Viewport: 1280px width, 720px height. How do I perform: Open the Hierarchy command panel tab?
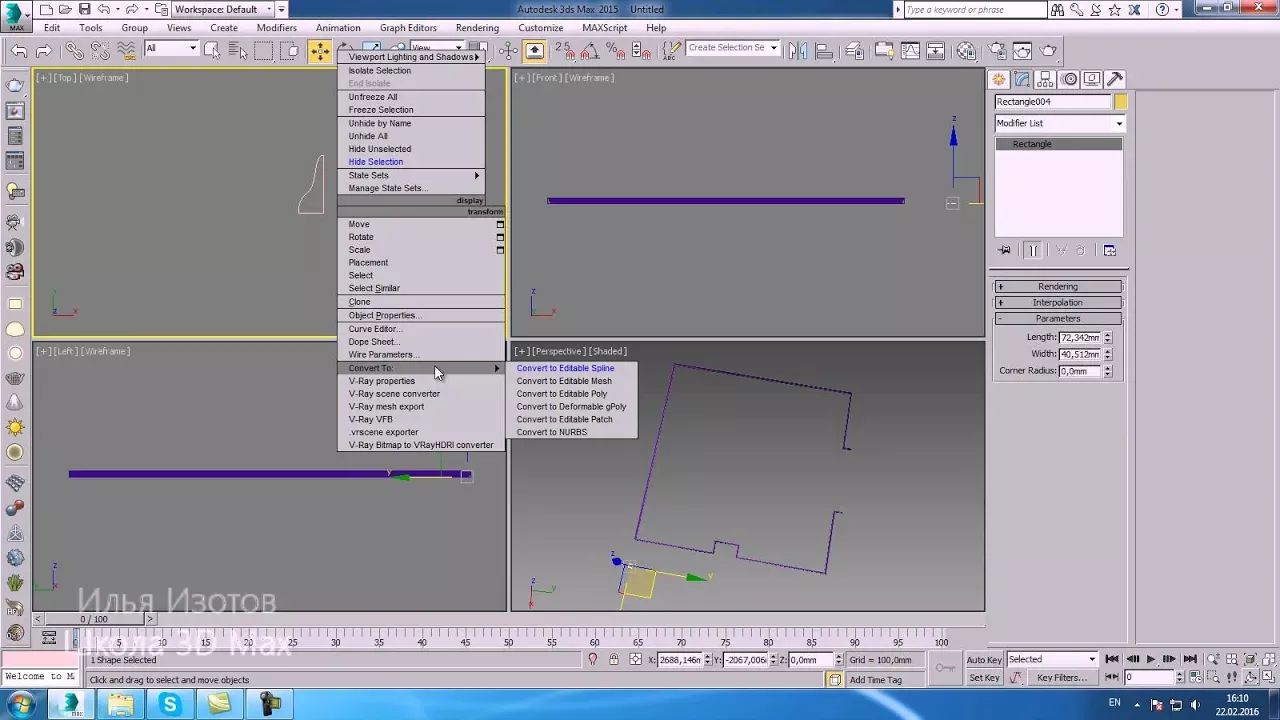[x=1046, y=80]
